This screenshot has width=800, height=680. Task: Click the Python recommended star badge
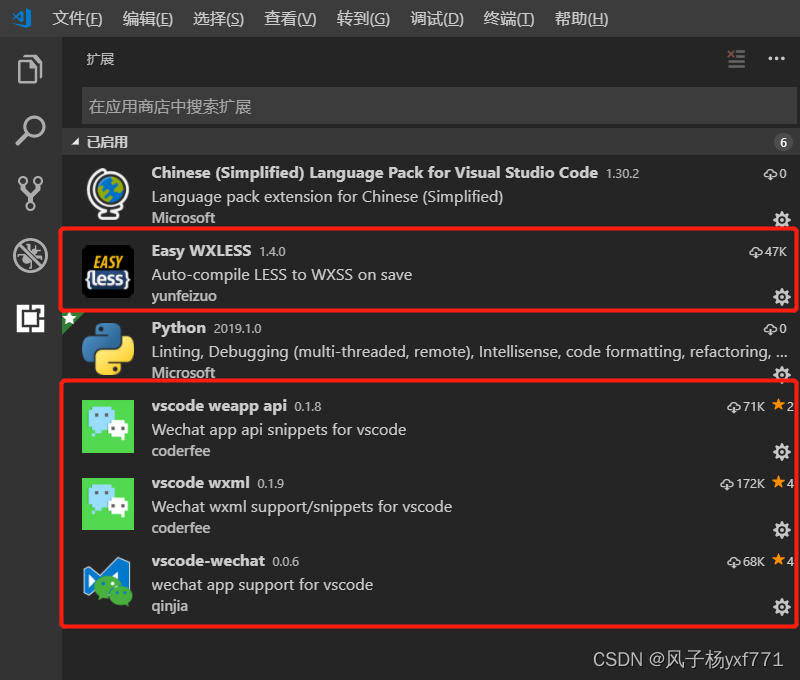[x=69, y=319]
